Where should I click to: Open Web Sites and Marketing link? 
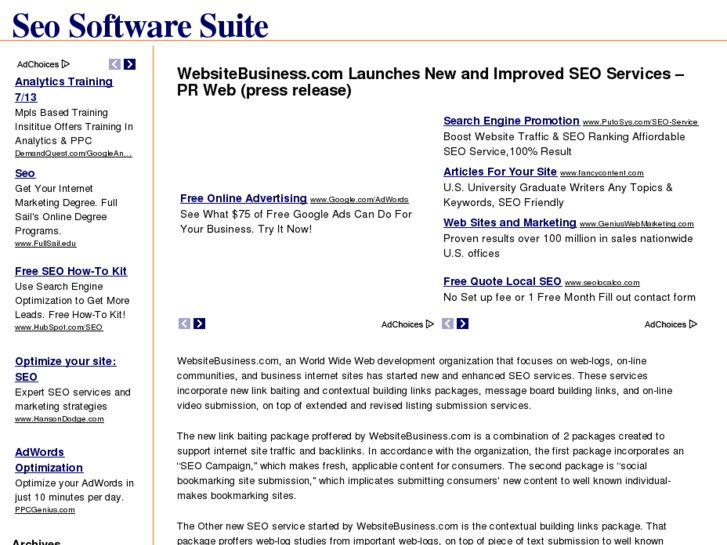[x=510, y=223]
